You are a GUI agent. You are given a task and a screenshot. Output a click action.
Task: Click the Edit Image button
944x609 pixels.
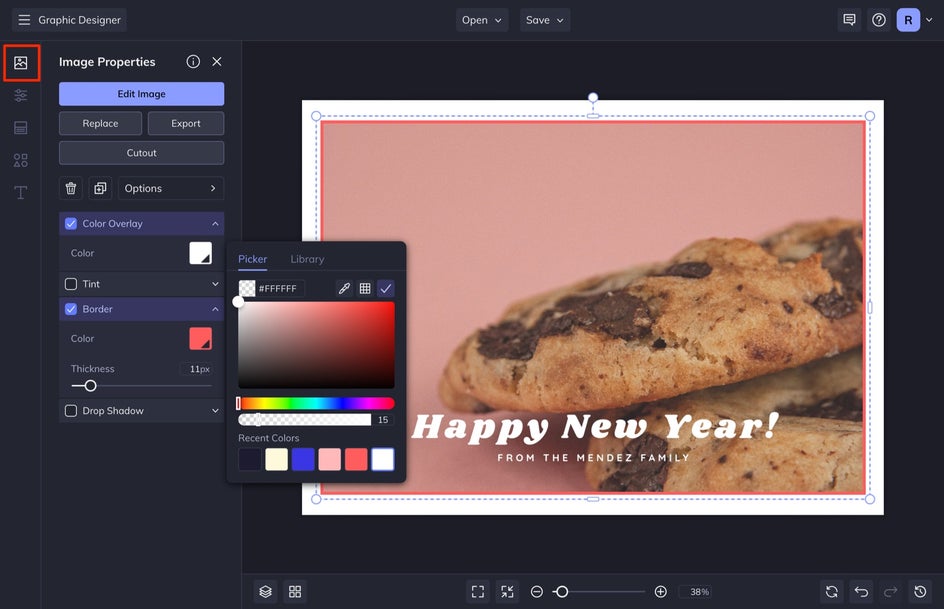click(141, 94)
